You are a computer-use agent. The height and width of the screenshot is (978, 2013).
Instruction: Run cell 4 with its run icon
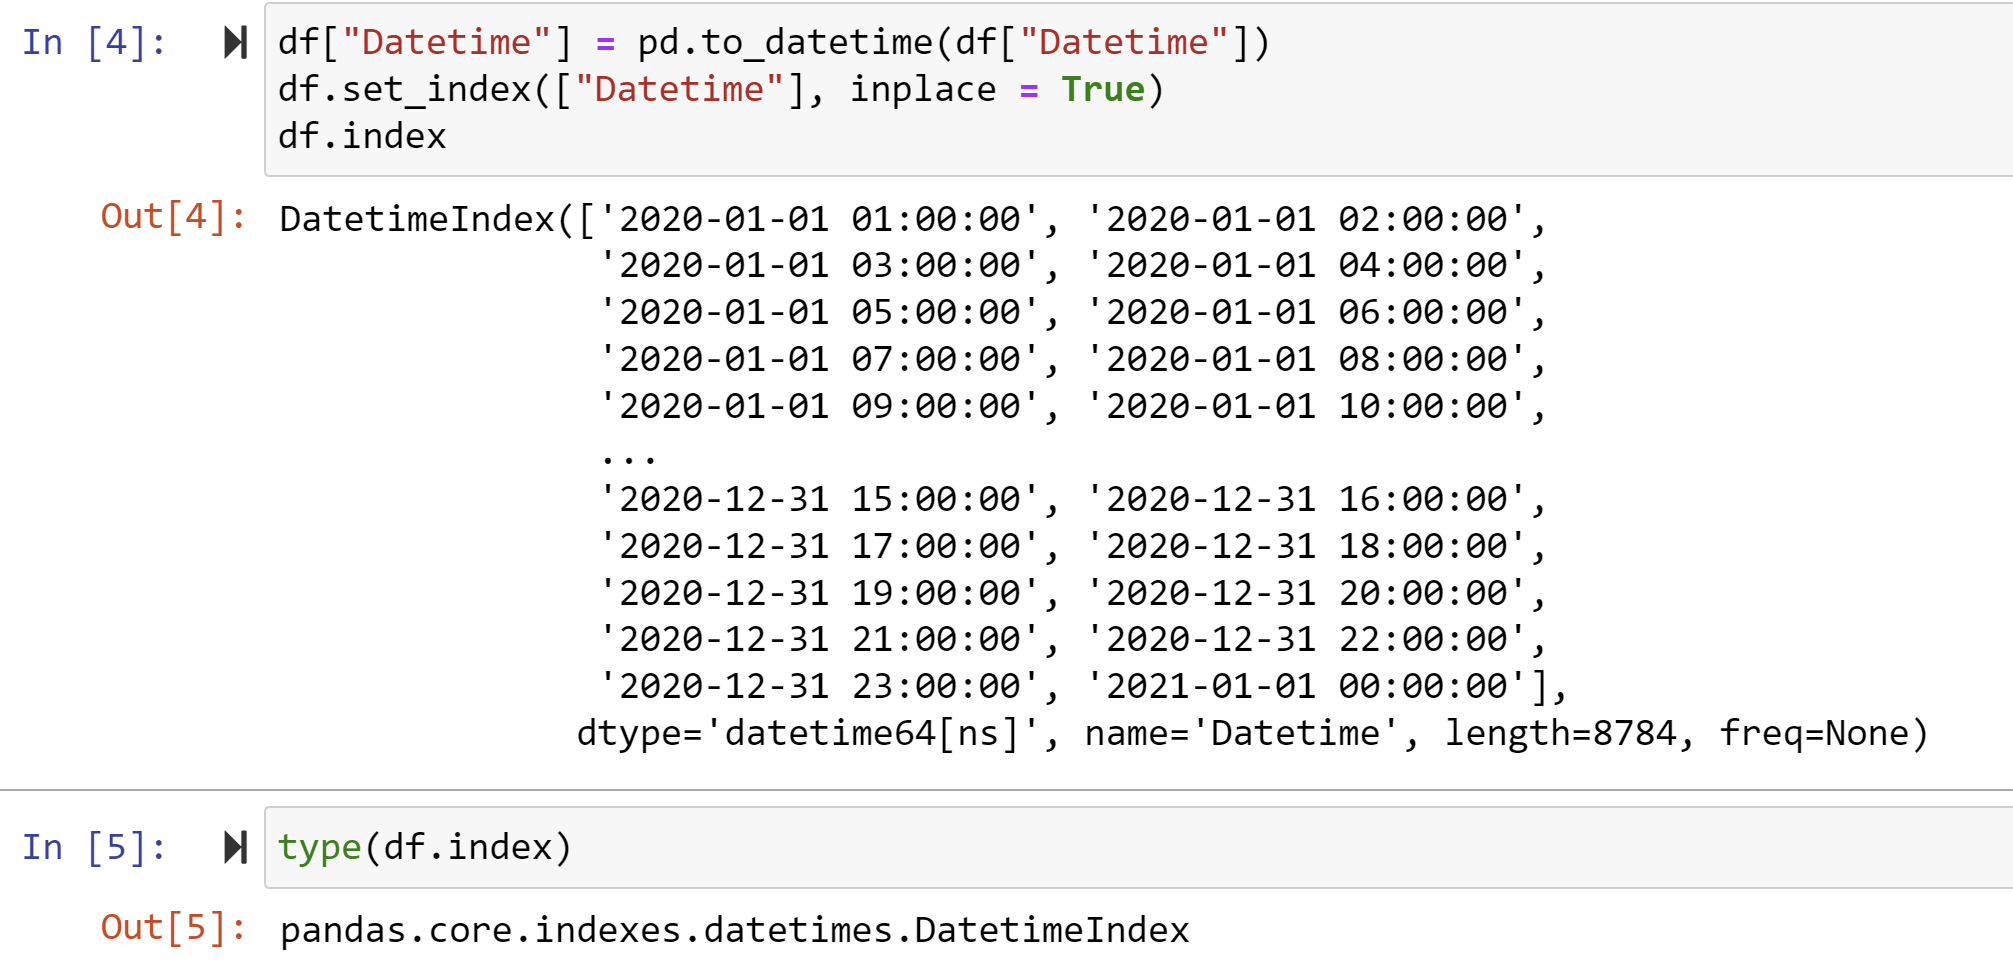point(235,42)
